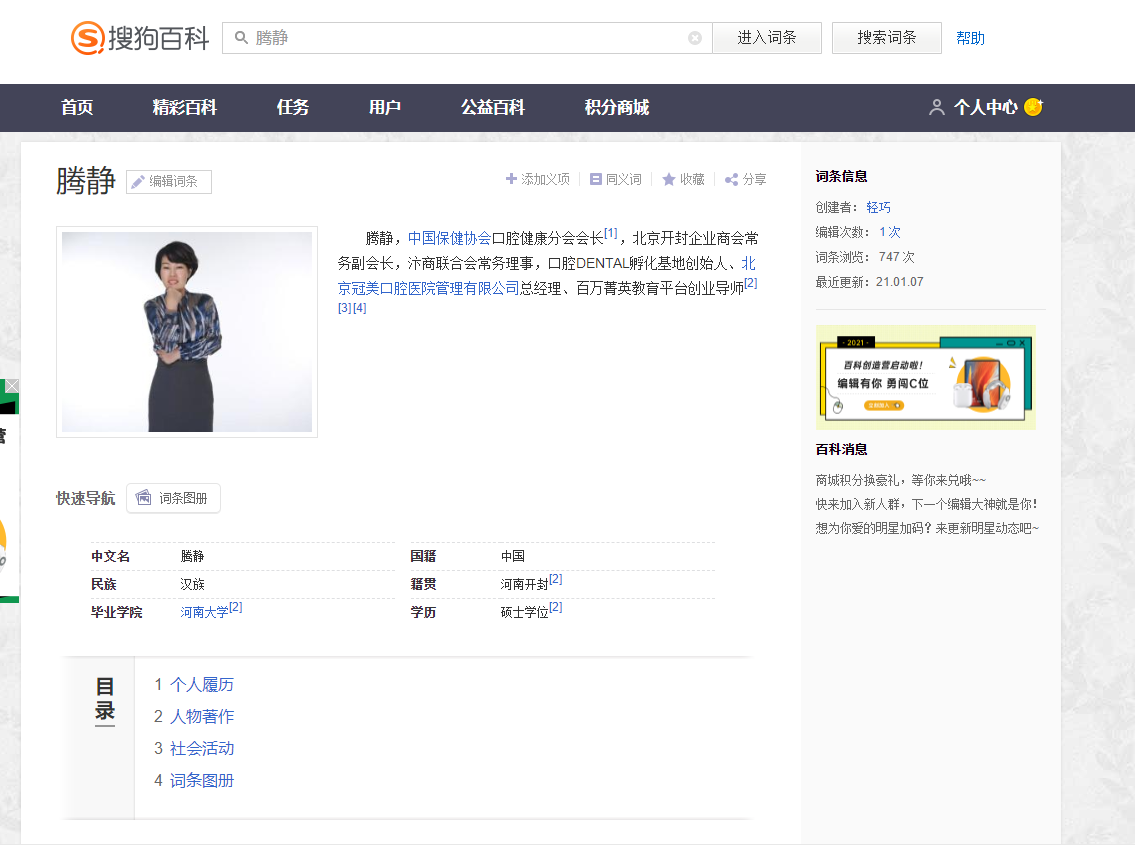Screen dimensions: 1135x852
Task: Select the 中国 value in 国籍 row
Action: coord(512,556)
